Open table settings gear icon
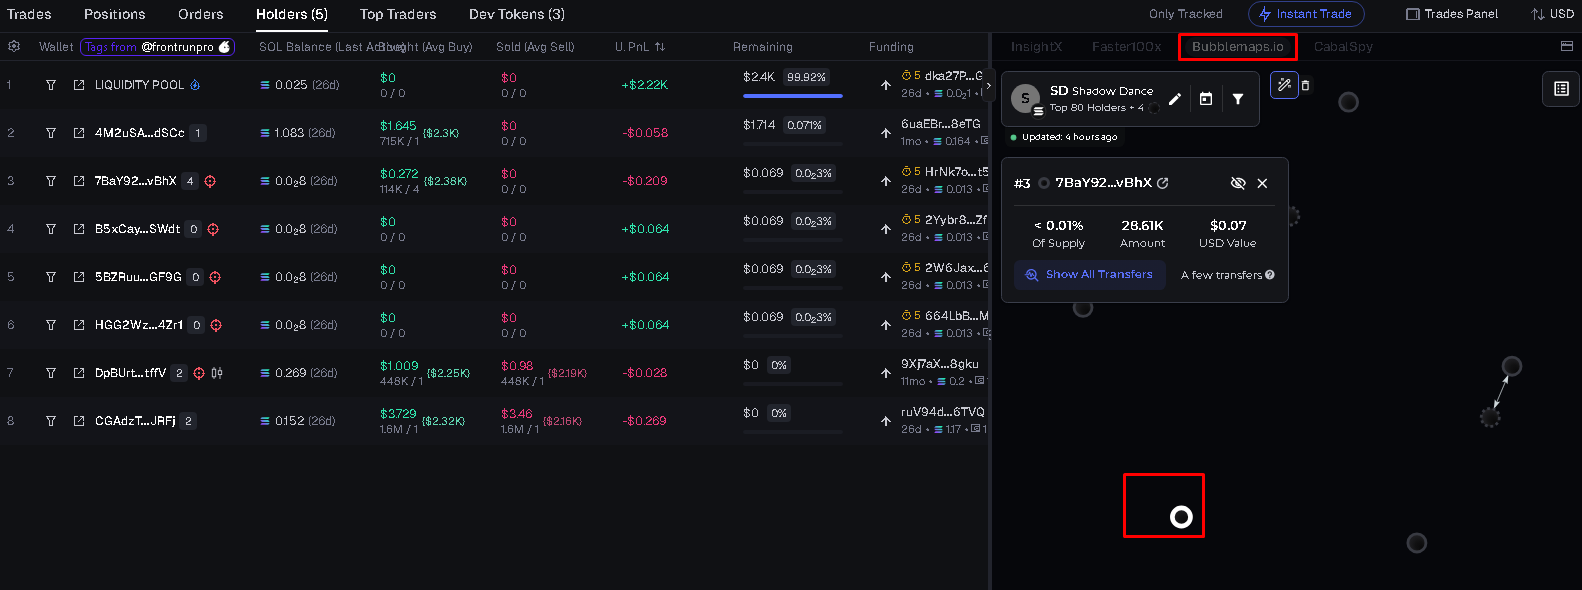Image resolution: width=1582 pixels, height=590 pixels. [14, 46]
